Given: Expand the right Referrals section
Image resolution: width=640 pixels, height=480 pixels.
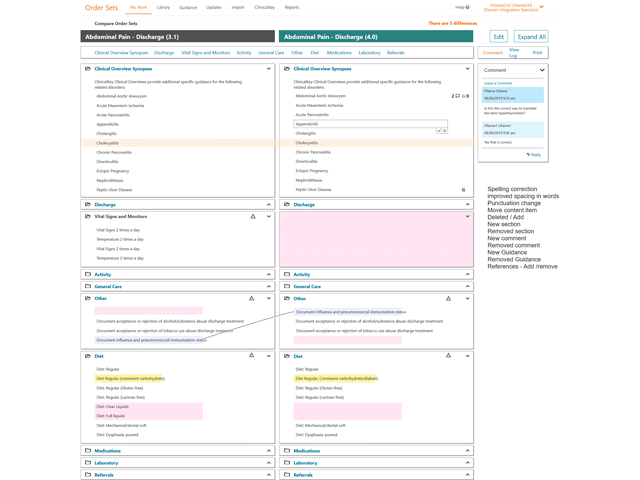Looking at the screenshot, I should tap(467, 475).
